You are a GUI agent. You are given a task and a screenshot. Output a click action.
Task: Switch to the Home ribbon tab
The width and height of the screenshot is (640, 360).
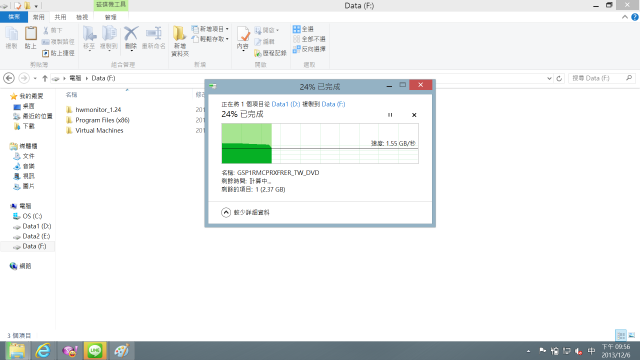pyautogui.click(x=38, y=17)
